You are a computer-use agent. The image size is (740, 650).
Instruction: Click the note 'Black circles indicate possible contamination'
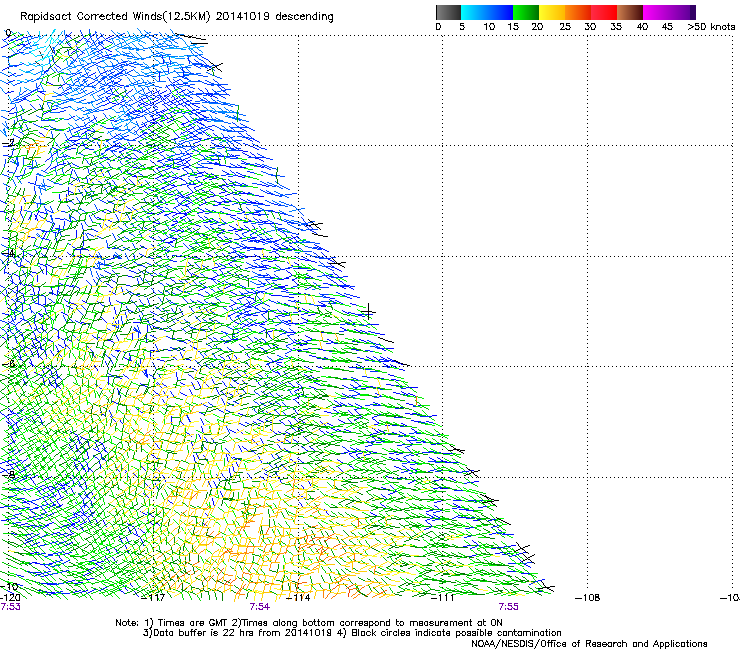(456, 633)
